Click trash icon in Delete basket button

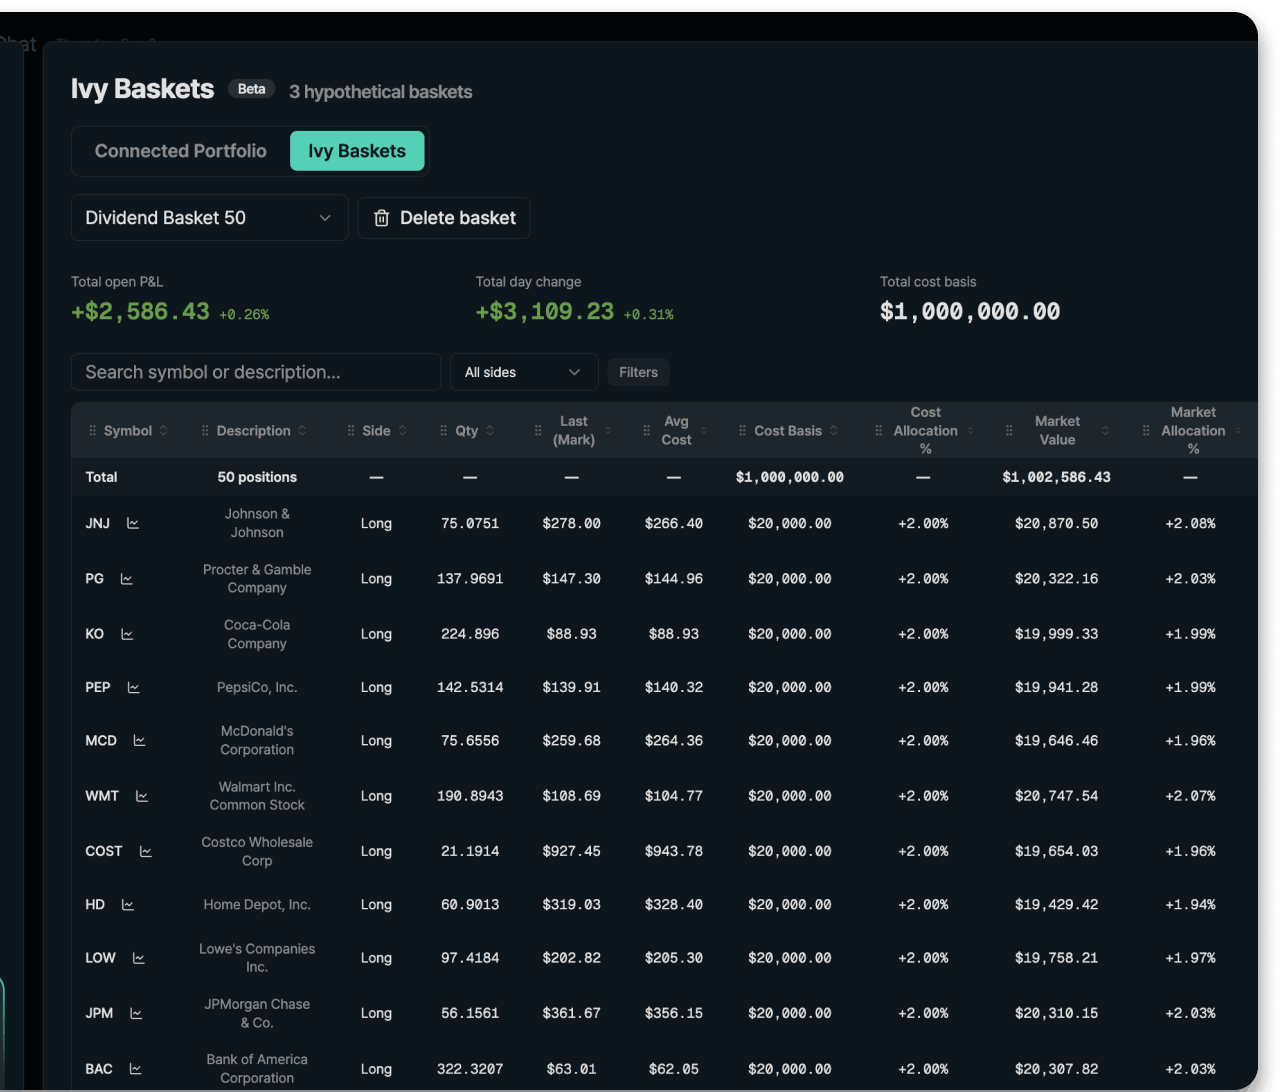point(381,218)
